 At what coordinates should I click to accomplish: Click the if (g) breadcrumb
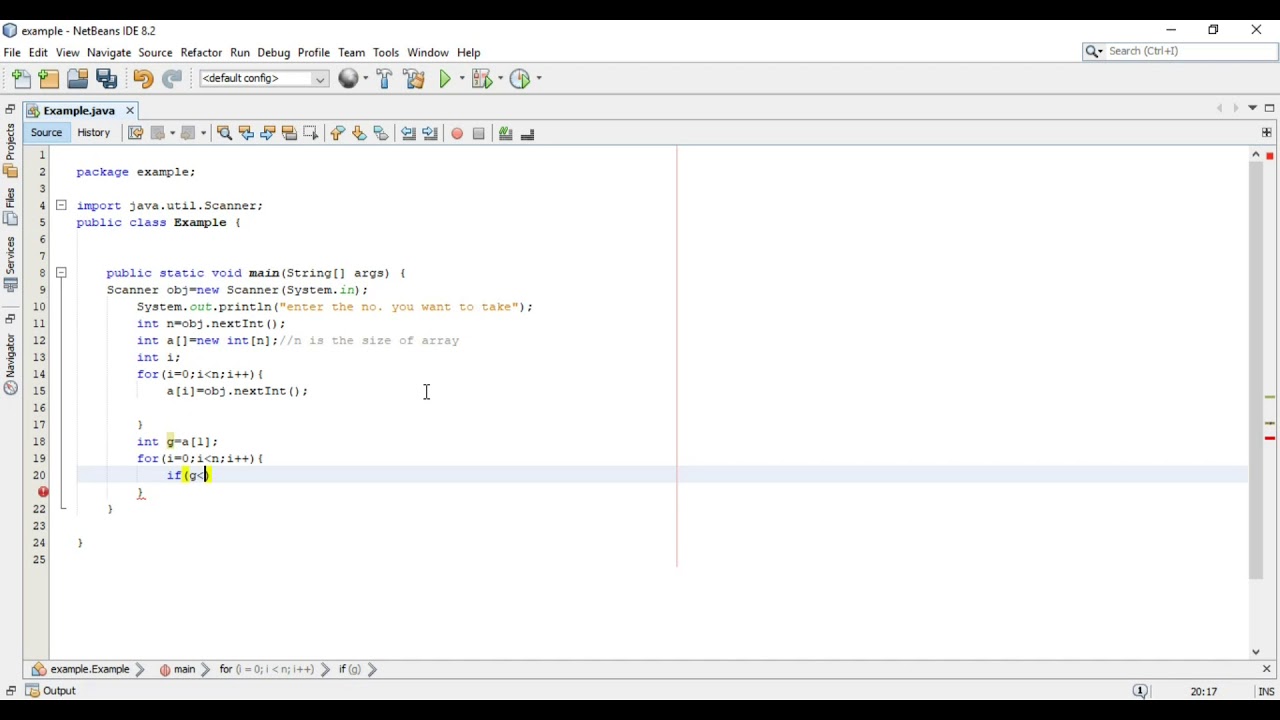point(349,669)
